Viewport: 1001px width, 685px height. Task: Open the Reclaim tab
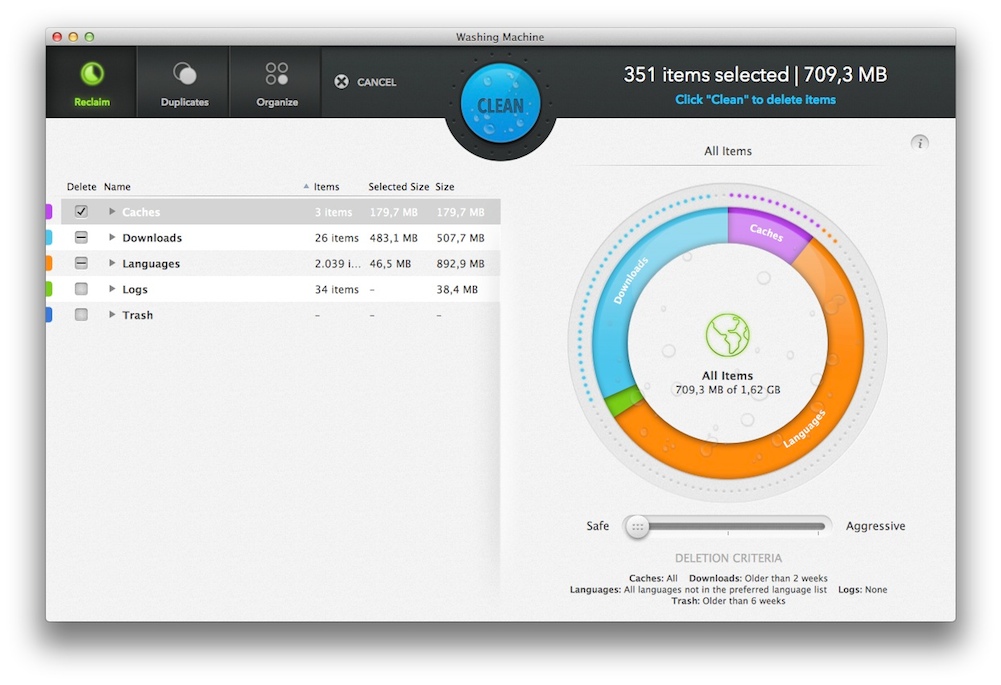(91, 82)
